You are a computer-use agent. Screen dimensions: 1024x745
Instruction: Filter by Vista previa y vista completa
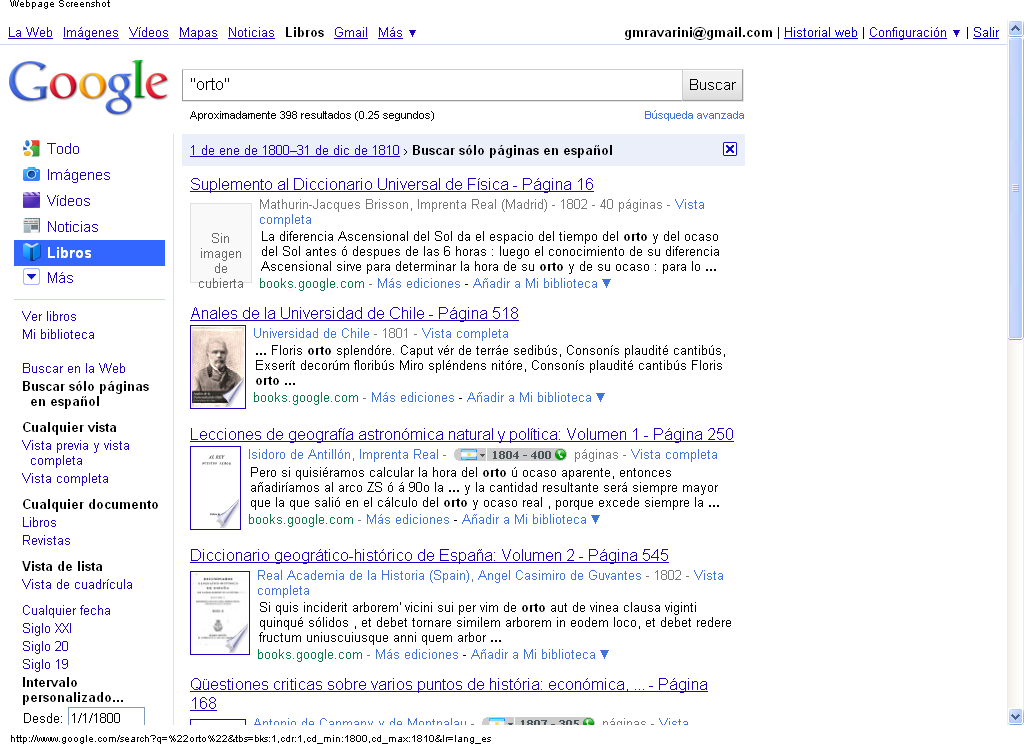click(76, 452)
